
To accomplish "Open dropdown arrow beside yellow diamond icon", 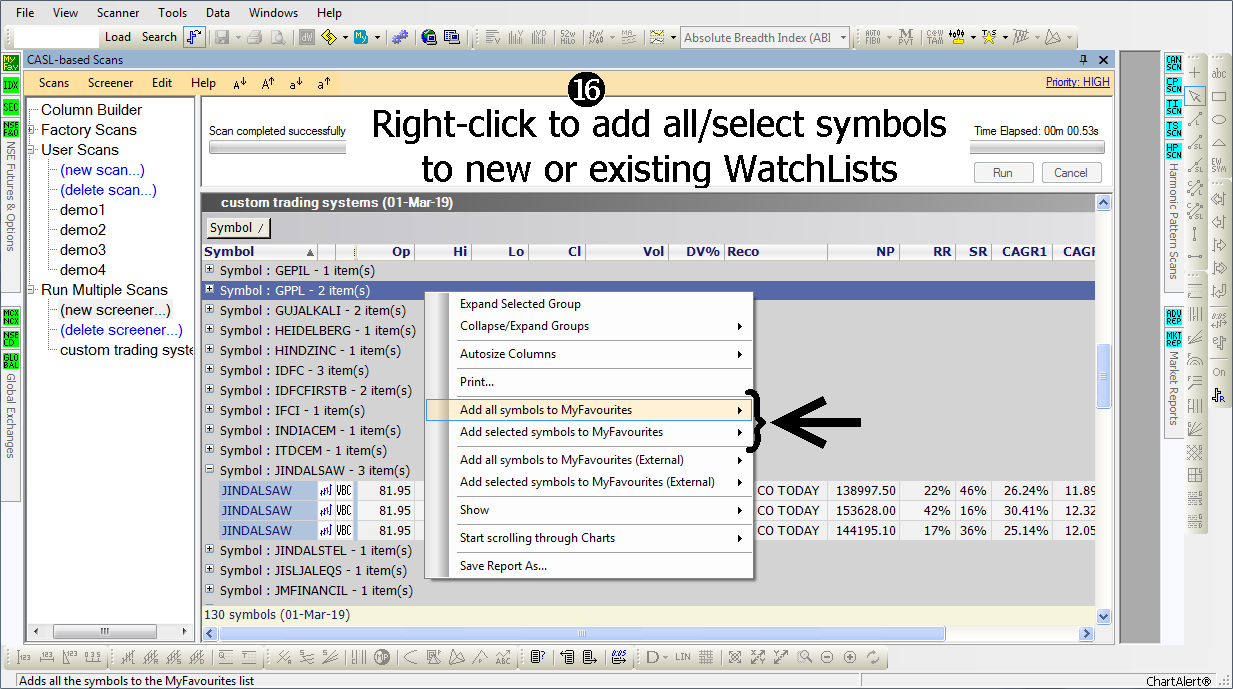I will tap(345, 37).
